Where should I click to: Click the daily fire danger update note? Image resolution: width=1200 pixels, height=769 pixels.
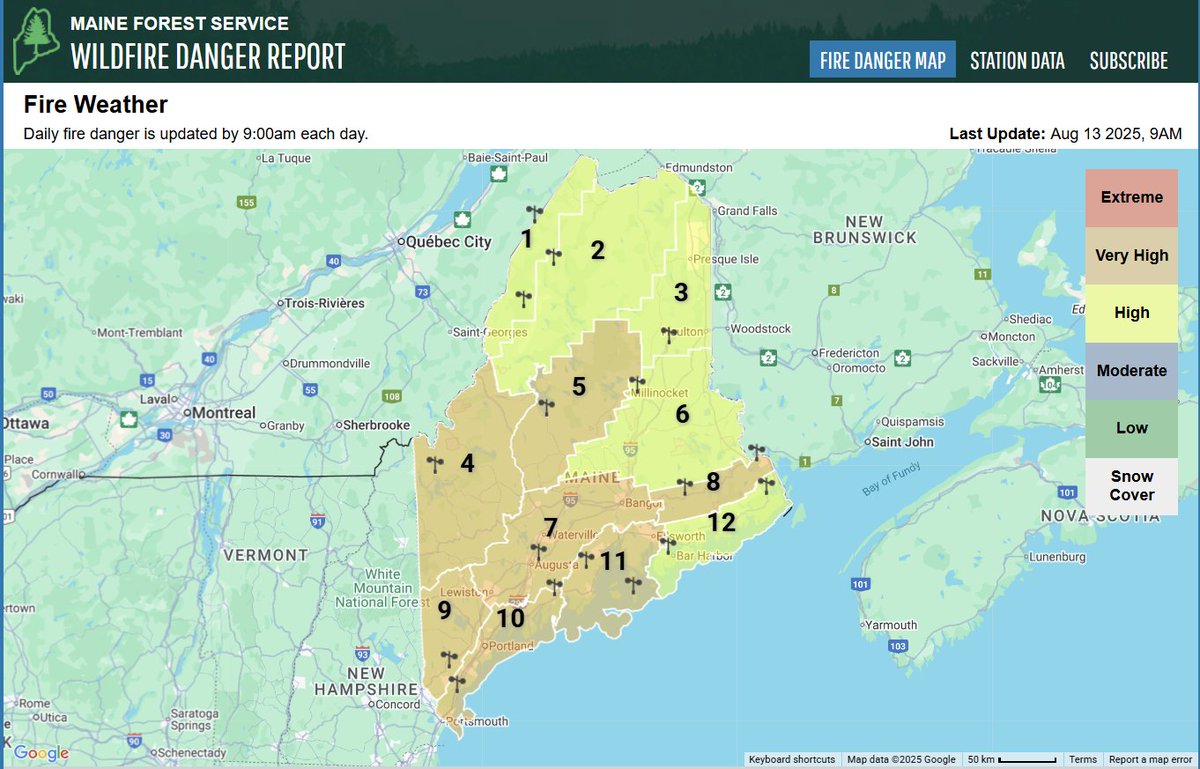196,133
